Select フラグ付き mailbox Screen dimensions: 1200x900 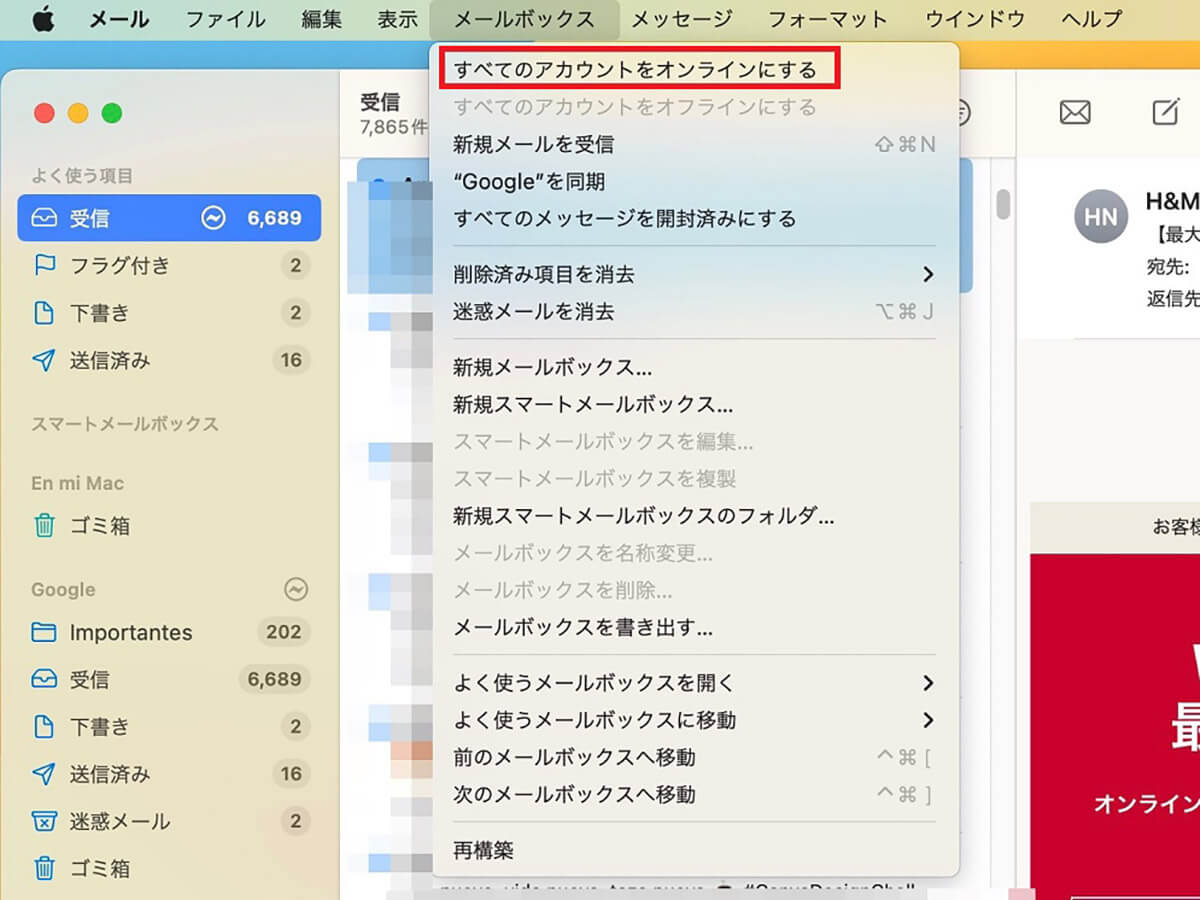click(169, 265)
